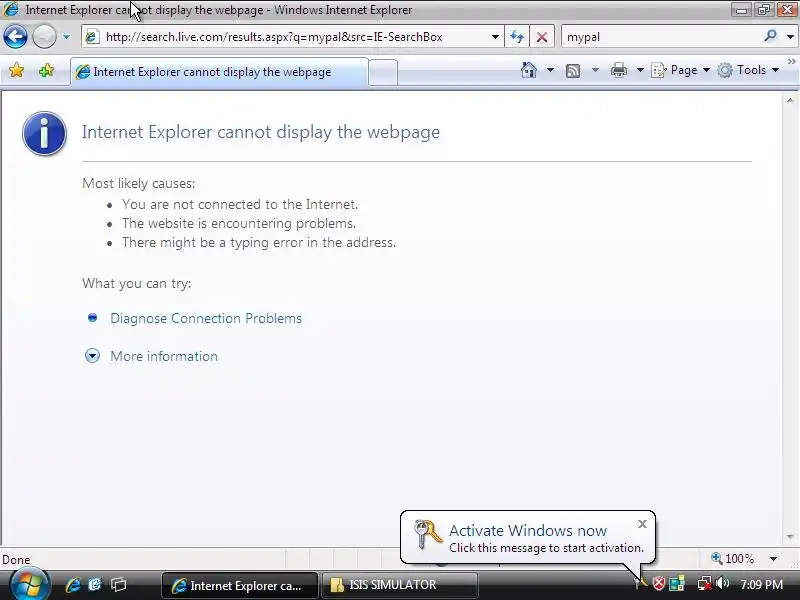Launch Internet Explorer from Quick Launch

[72, 585]
